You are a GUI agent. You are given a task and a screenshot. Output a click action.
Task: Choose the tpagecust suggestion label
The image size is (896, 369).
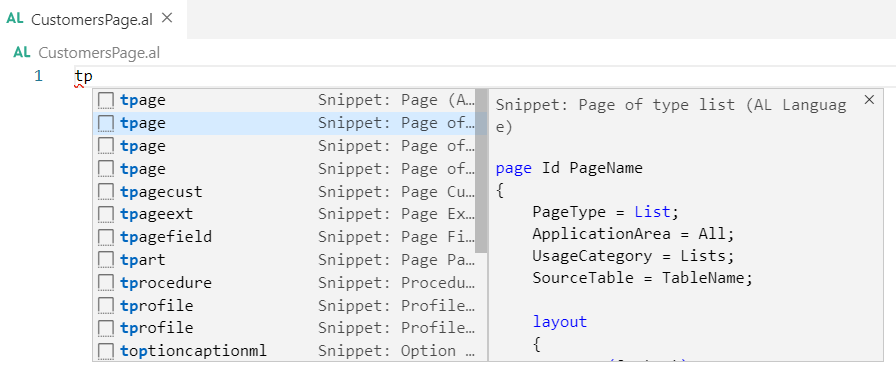pos(161,192)
